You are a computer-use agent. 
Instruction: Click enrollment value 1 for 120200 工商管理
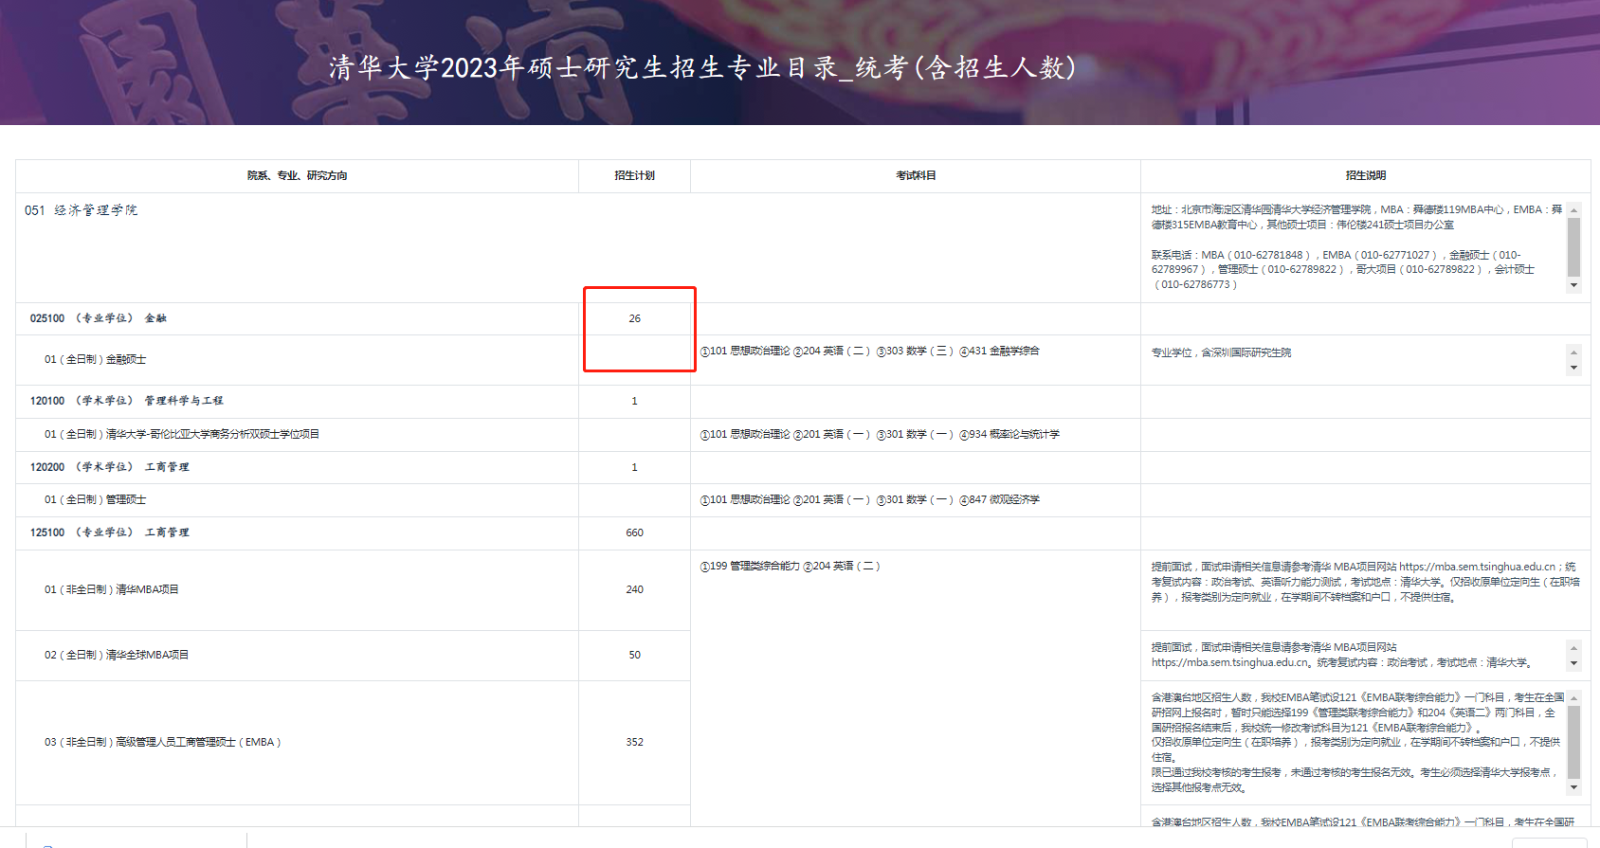(634, 468)
